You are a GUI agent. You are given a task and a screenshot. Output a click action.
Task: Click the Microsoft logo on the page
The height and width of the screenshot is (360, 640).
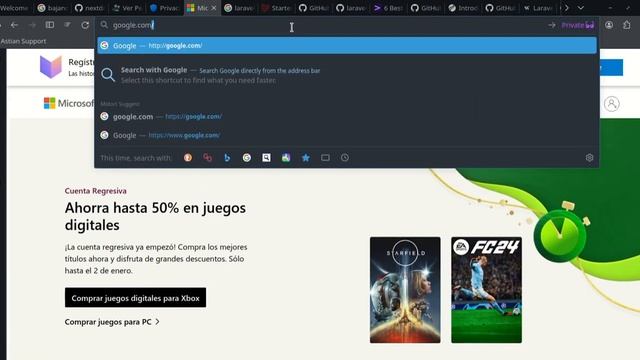click(x=69, y=103)
